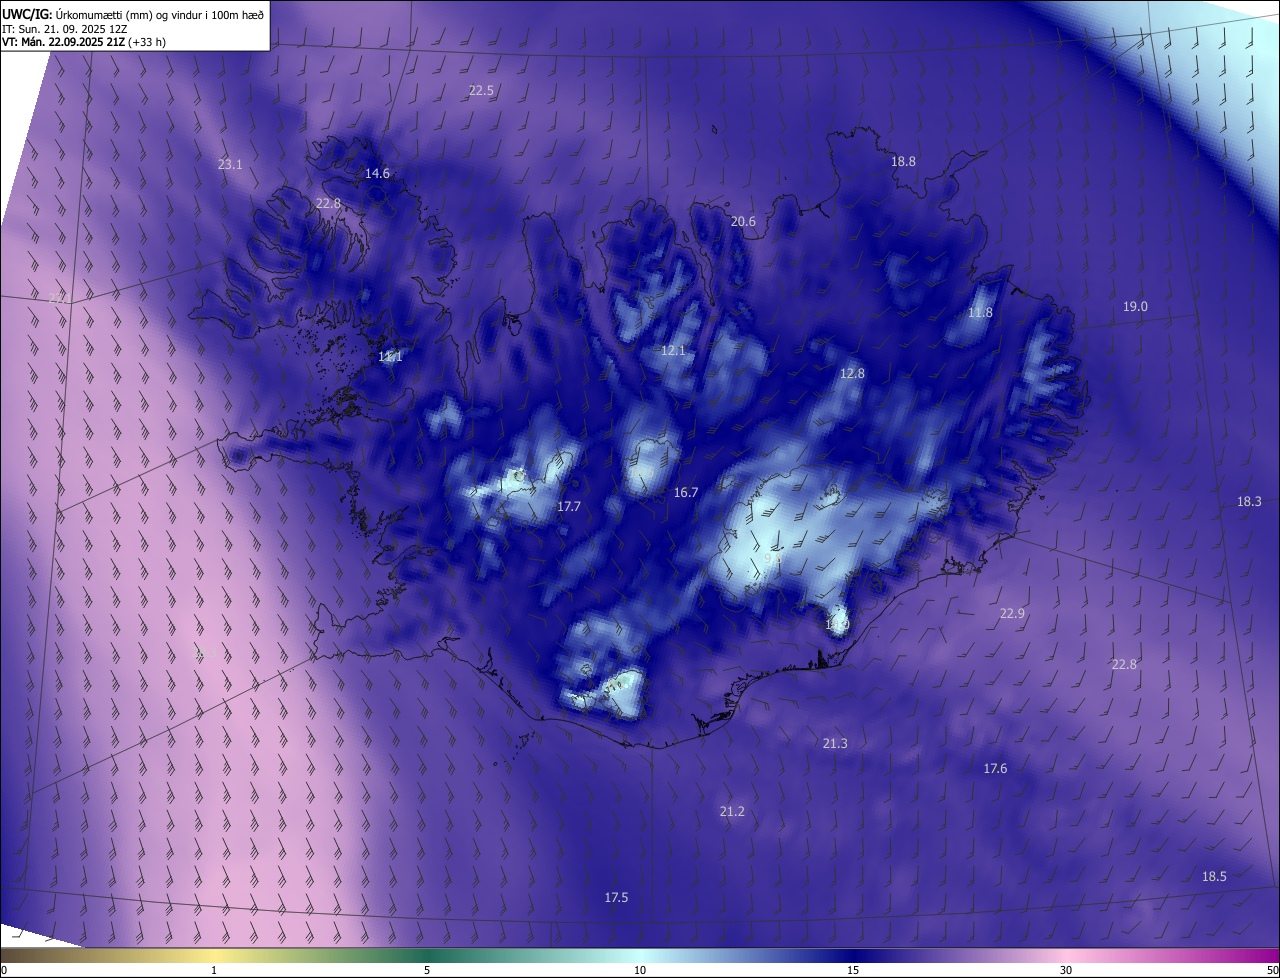Click the '5' tick label on the color scale
The height and width of the screenshot is (978, 1280).
427,970
